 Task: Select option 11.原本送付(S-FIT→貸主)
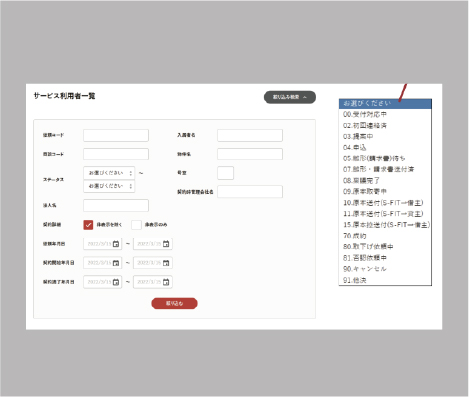pos(385,214)
